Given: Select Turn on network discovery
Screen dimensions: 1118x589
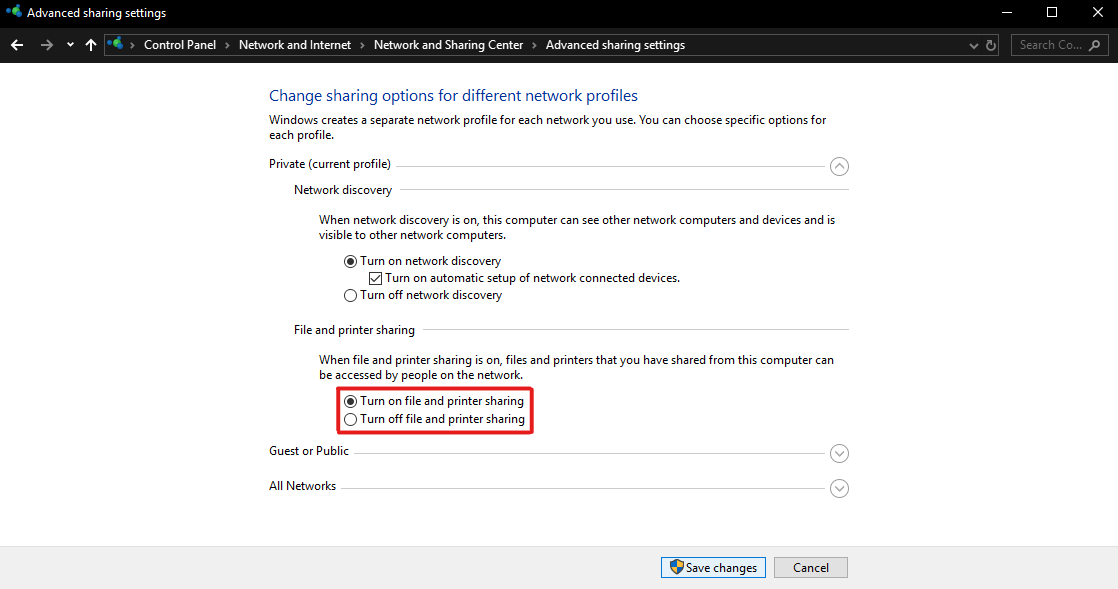Looking at the screenshot, I should [x=350, y=261].
